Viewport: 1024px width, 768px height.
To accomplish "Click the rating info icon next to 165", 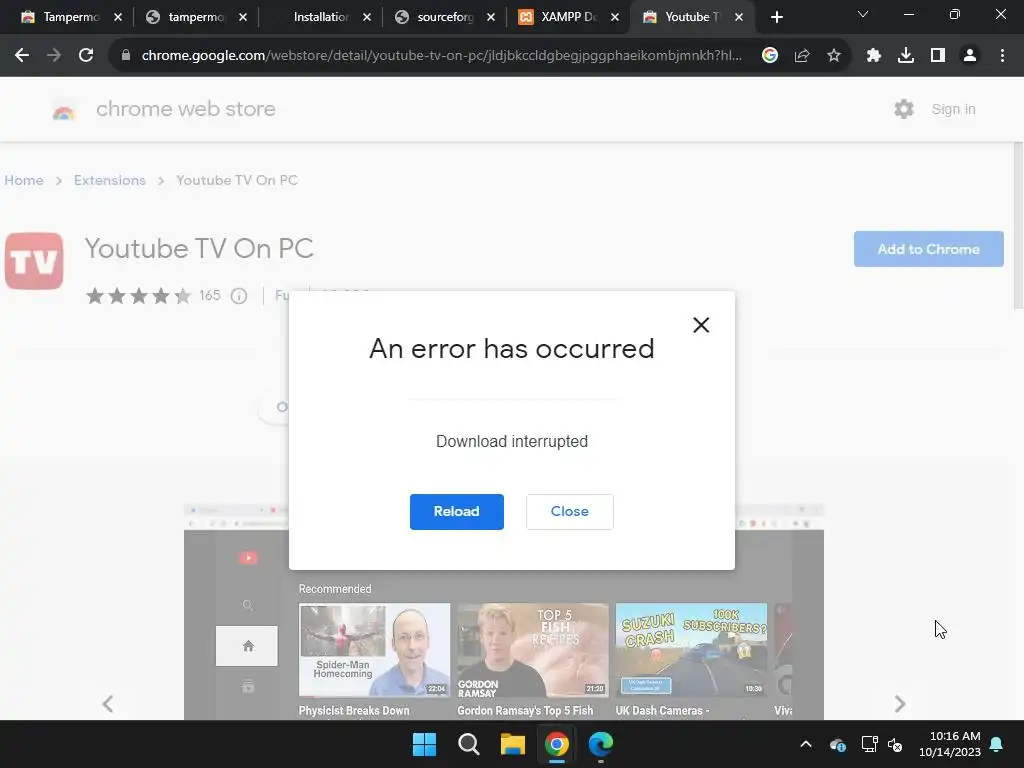I will point(239,296).
